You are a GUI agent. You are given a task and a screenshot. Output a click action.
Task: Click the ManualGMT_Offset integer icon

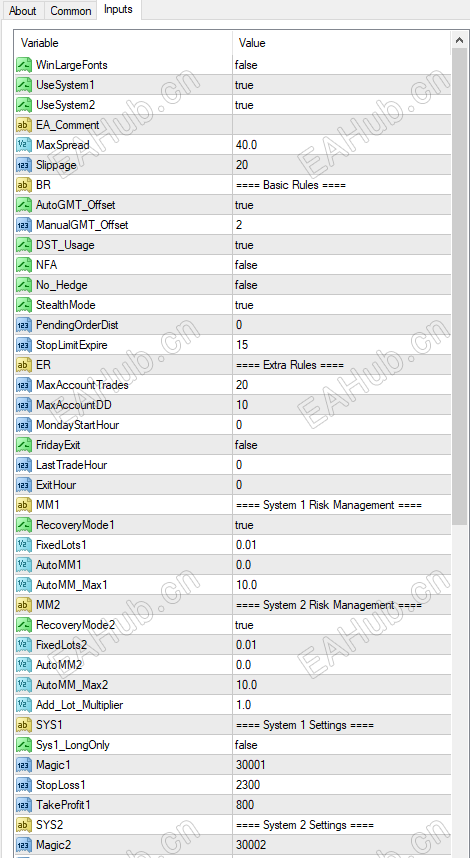click(x=24, y=225)
